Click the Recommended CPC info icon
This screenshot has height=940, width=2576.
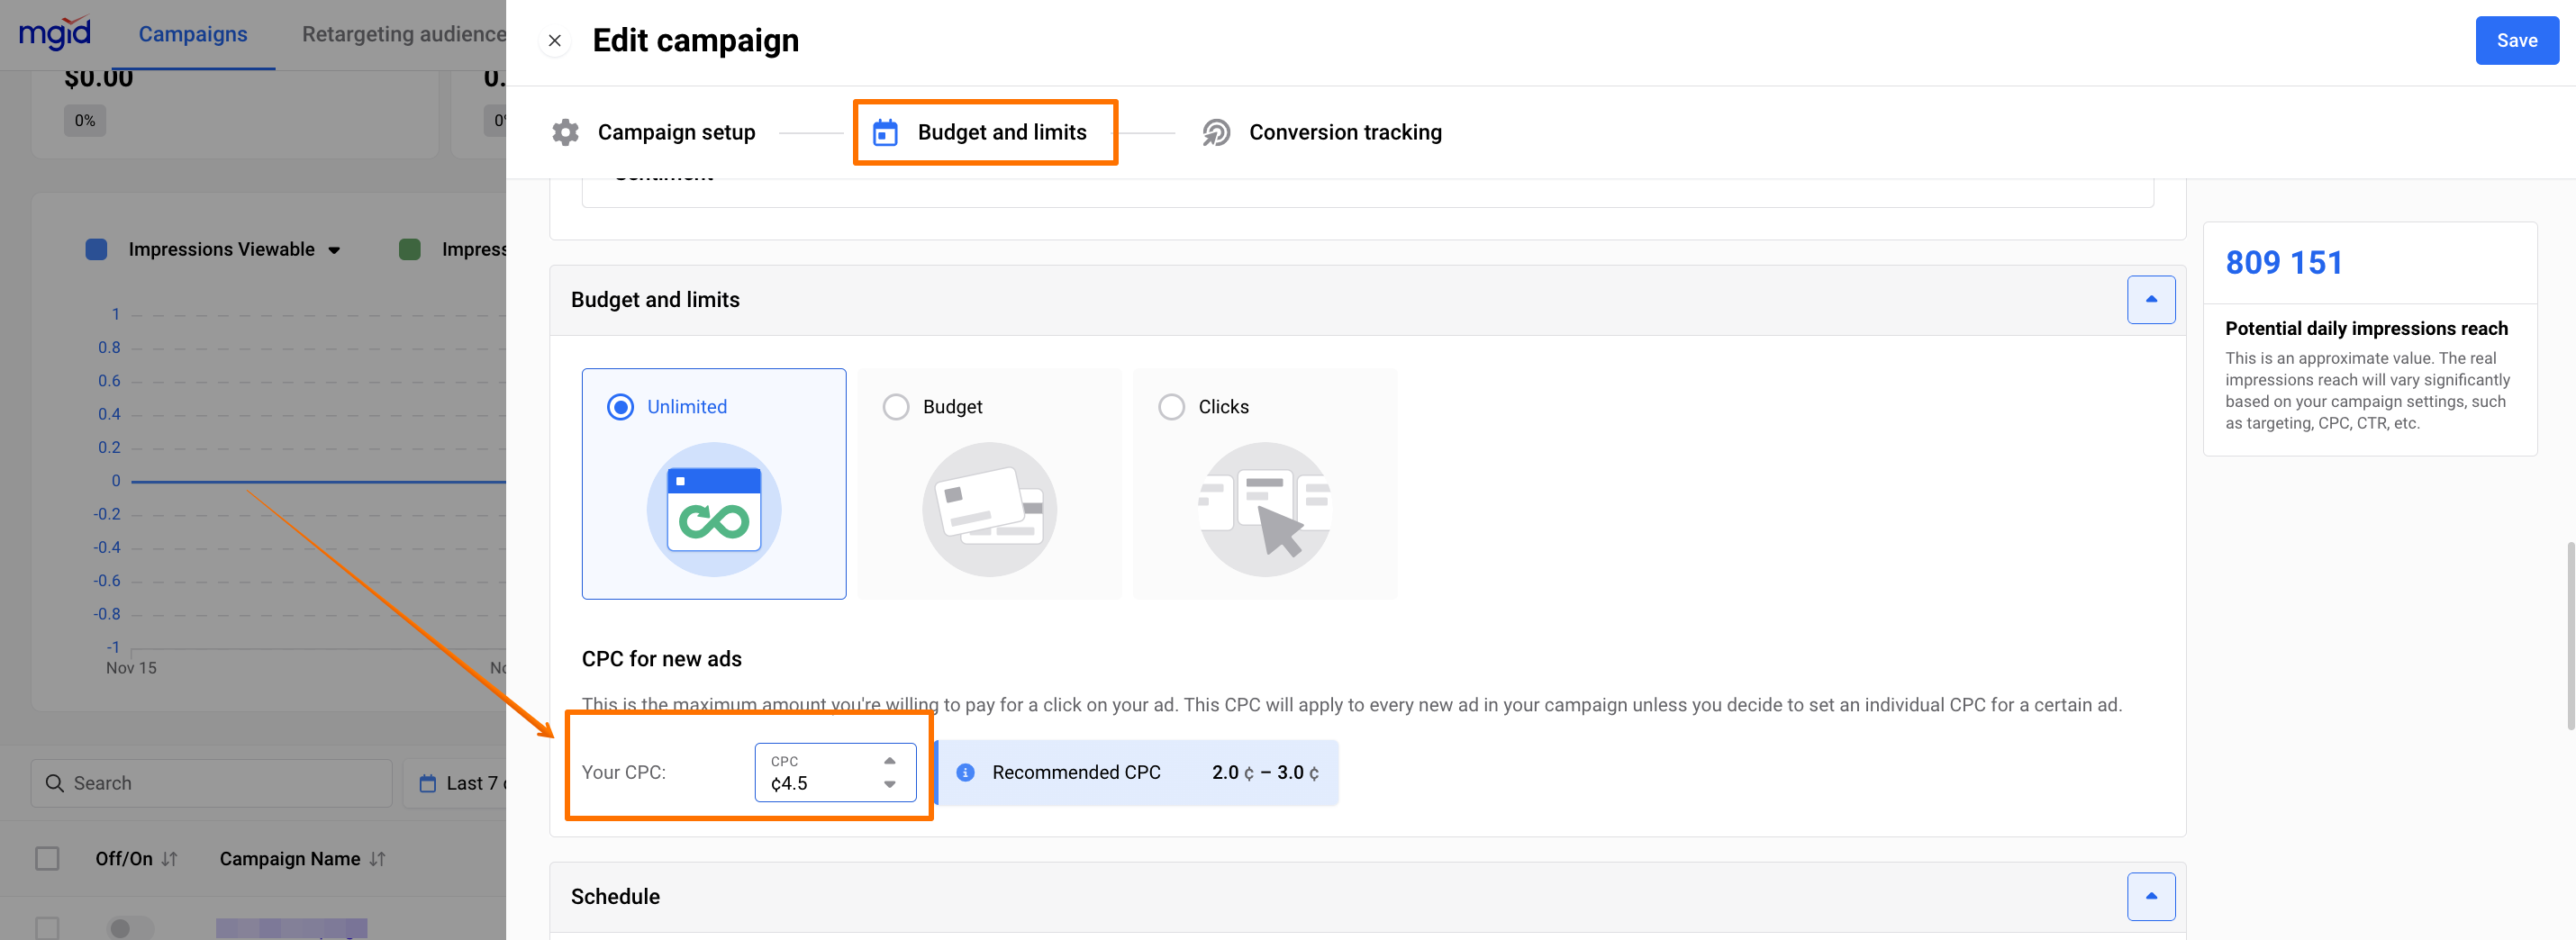(x=965, y=772)
